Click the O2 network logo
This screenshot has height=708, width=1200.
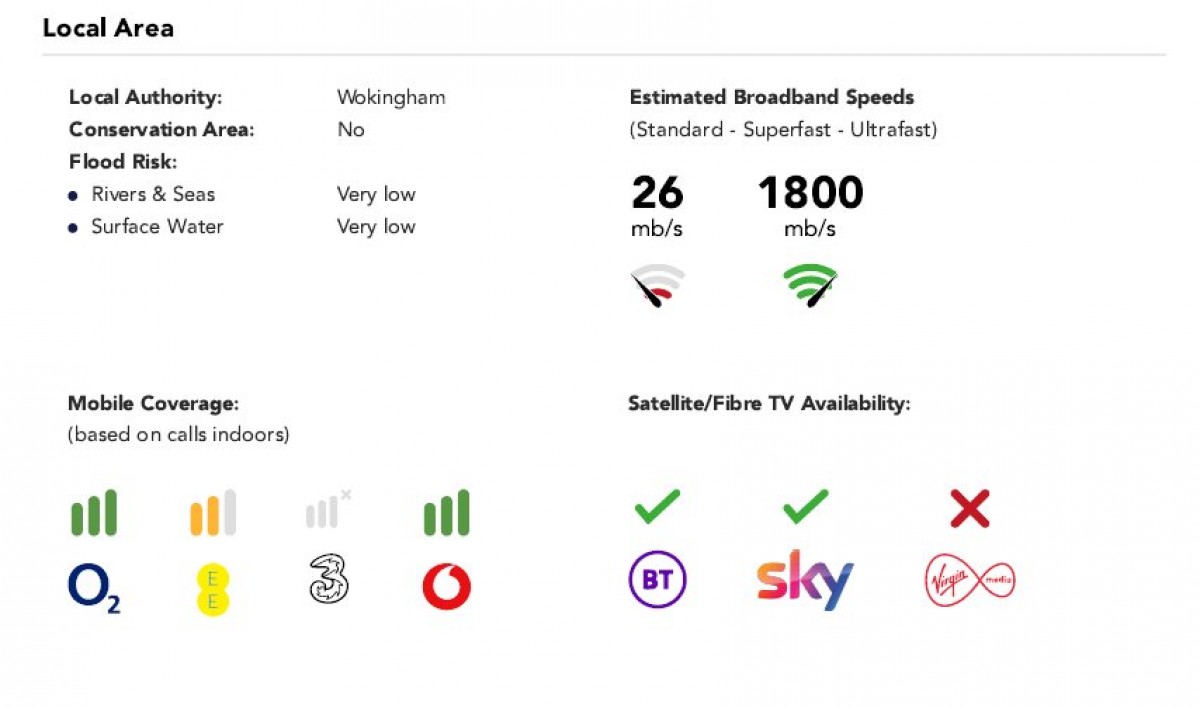point(94,587)
